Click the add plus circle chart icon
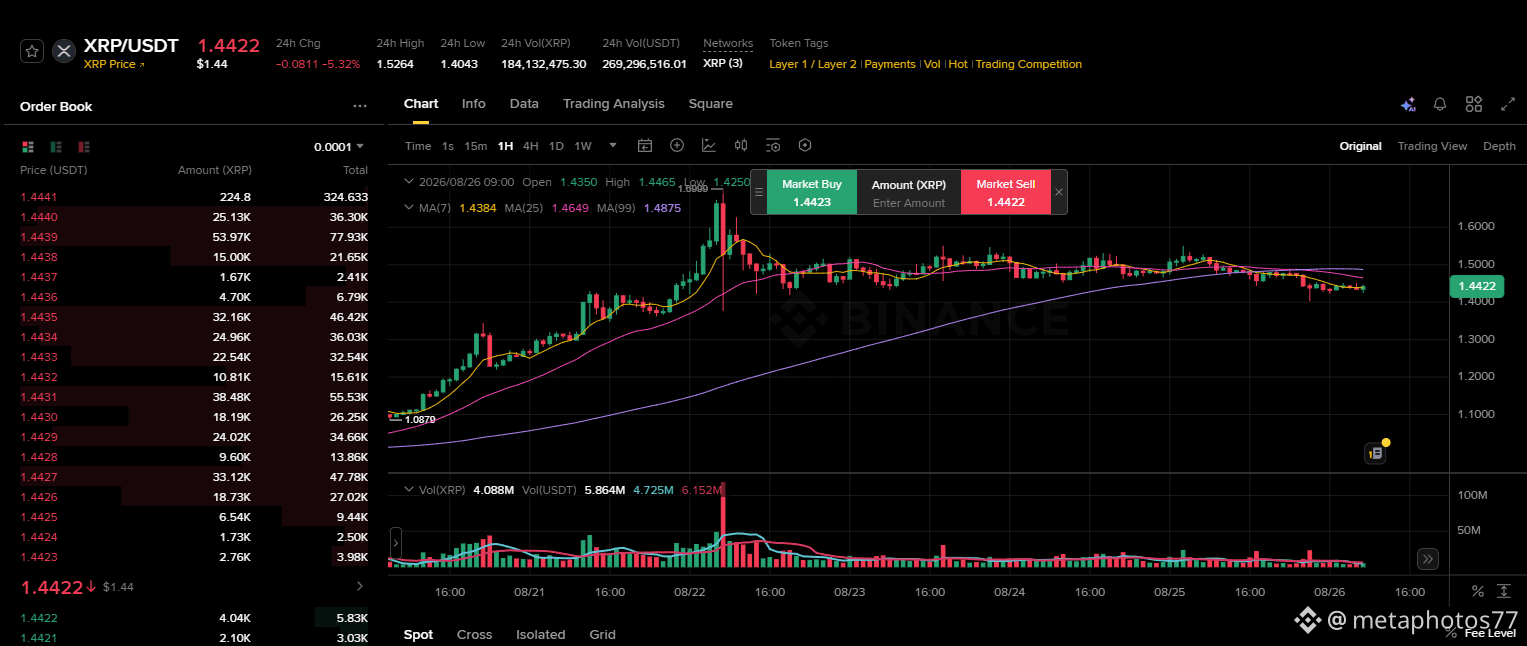Viewport: 1527px width, 646px height. 677,146
